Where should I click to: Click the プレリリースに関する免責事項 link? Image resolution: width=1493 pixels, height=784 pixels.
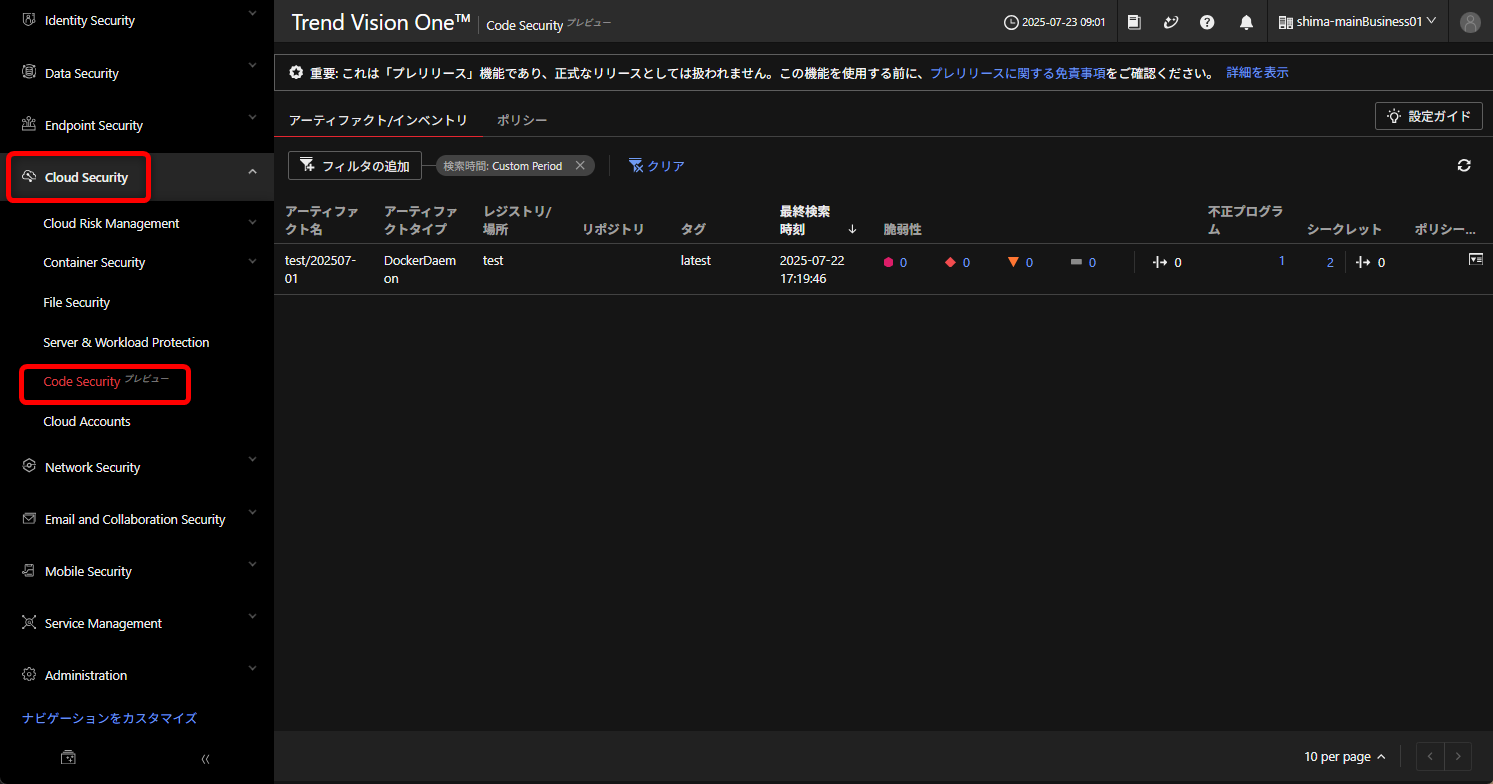click(1018, 73)
